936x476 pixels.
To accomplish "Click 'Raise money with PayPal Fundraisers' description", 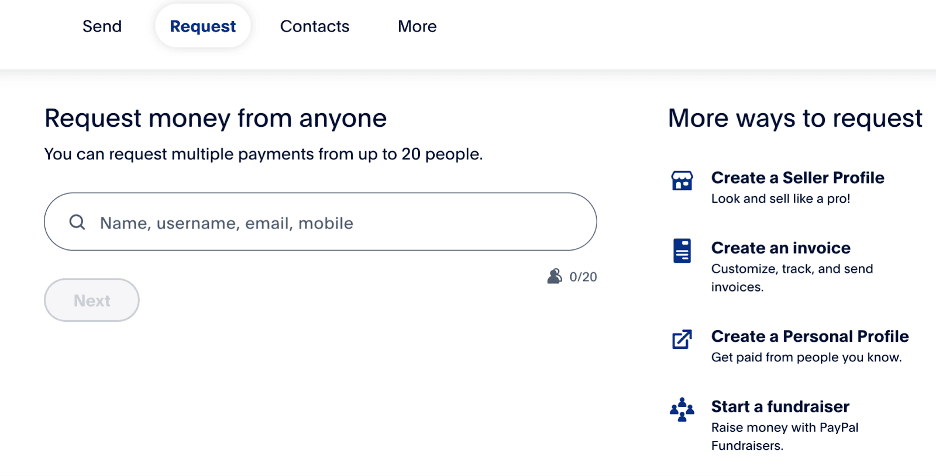I will click(x=784, y=437).
